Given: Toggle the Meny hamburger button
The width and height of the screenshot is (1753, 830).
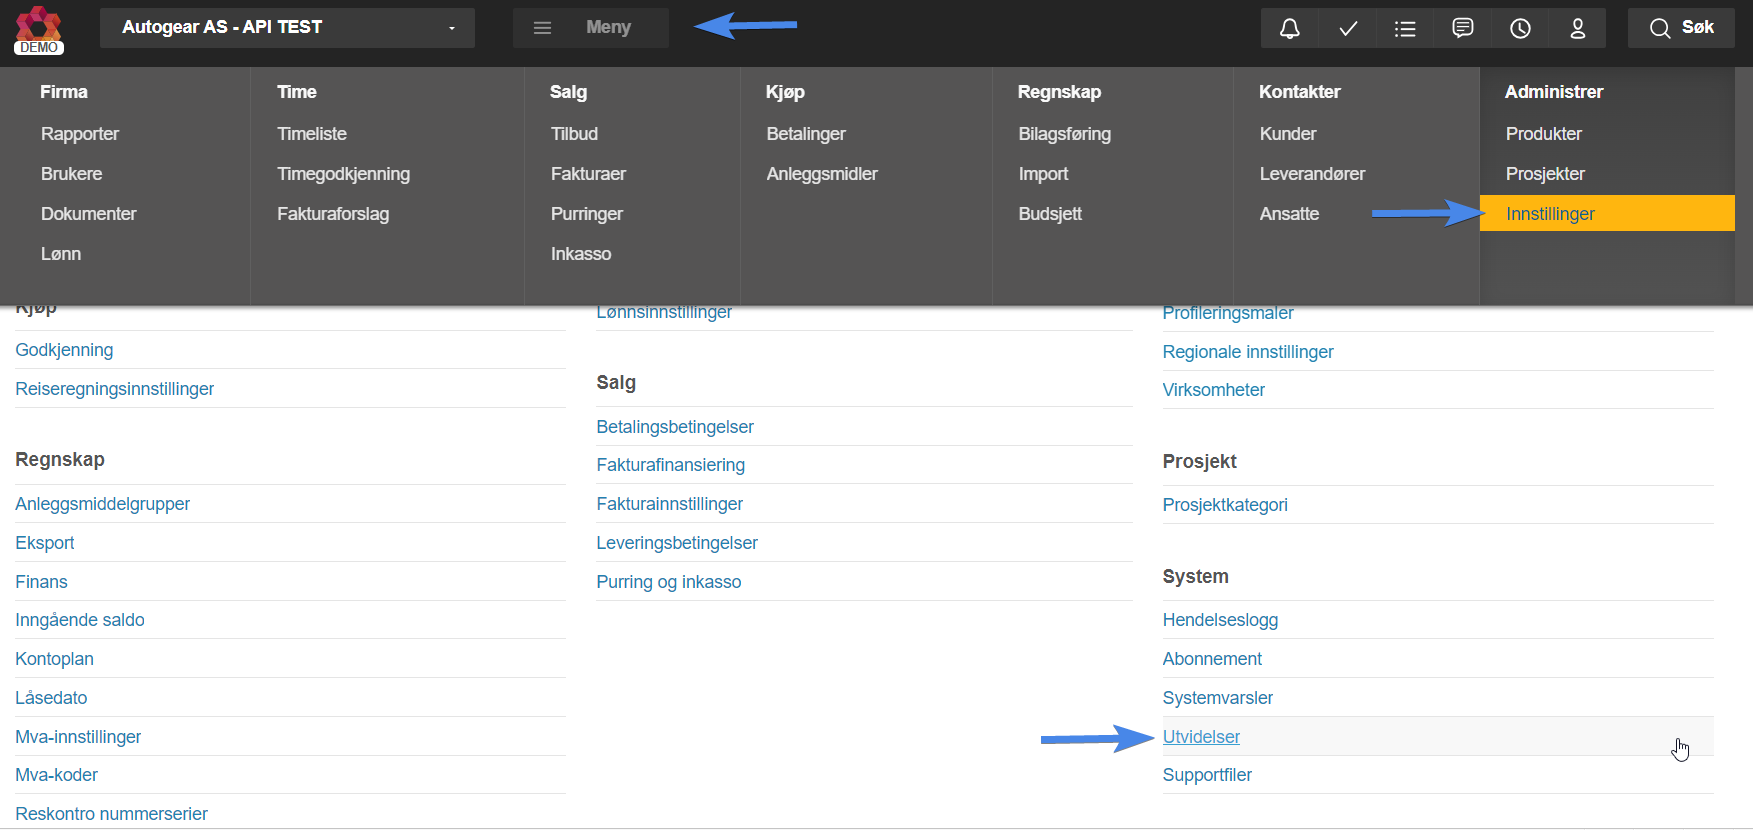Looking at the screenshot, I should [x=590, y=28].
